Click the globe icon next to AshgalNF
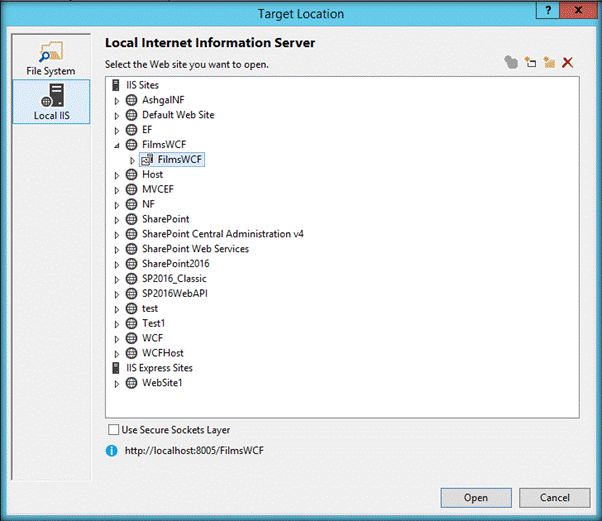Image resolution: width=602 pixels, height=521 pixels. [x=131, y=100]
